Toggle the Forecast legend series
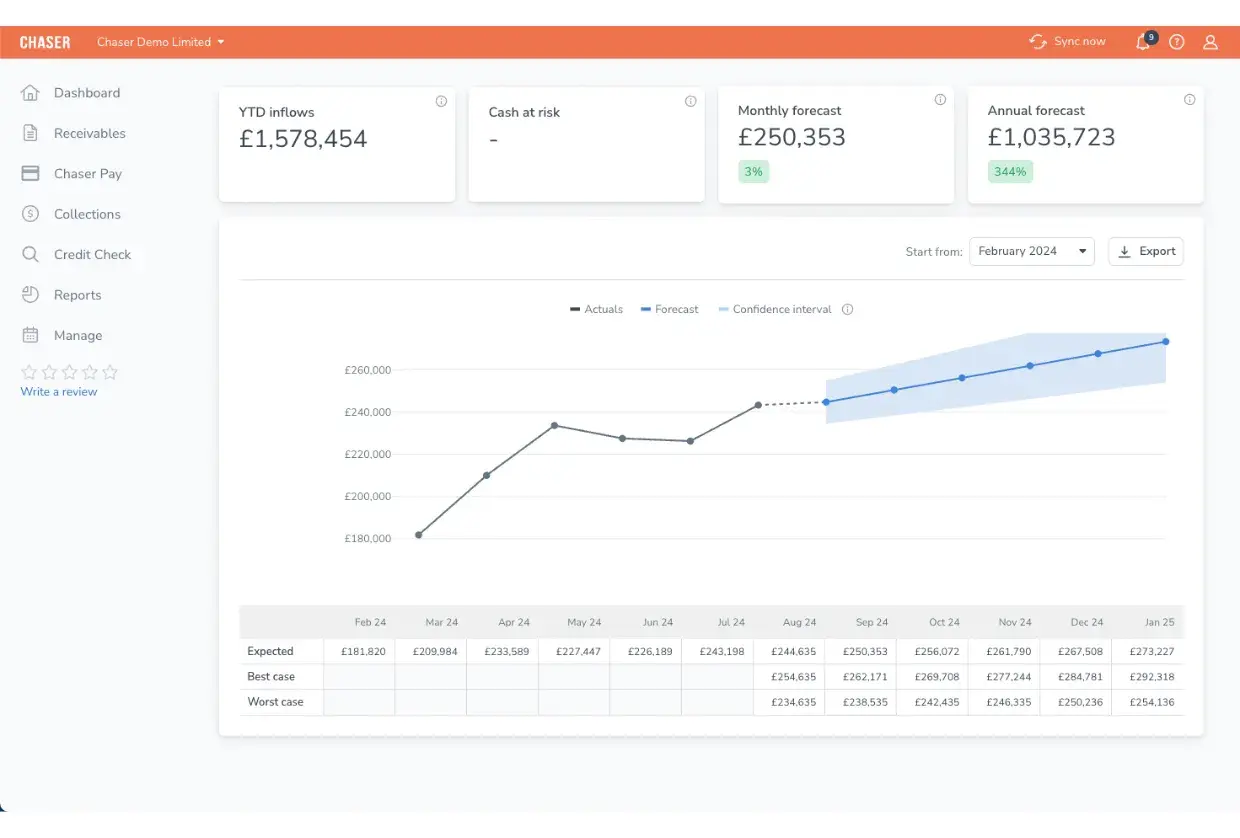1240x838 pixels. [x=669, y=310]
